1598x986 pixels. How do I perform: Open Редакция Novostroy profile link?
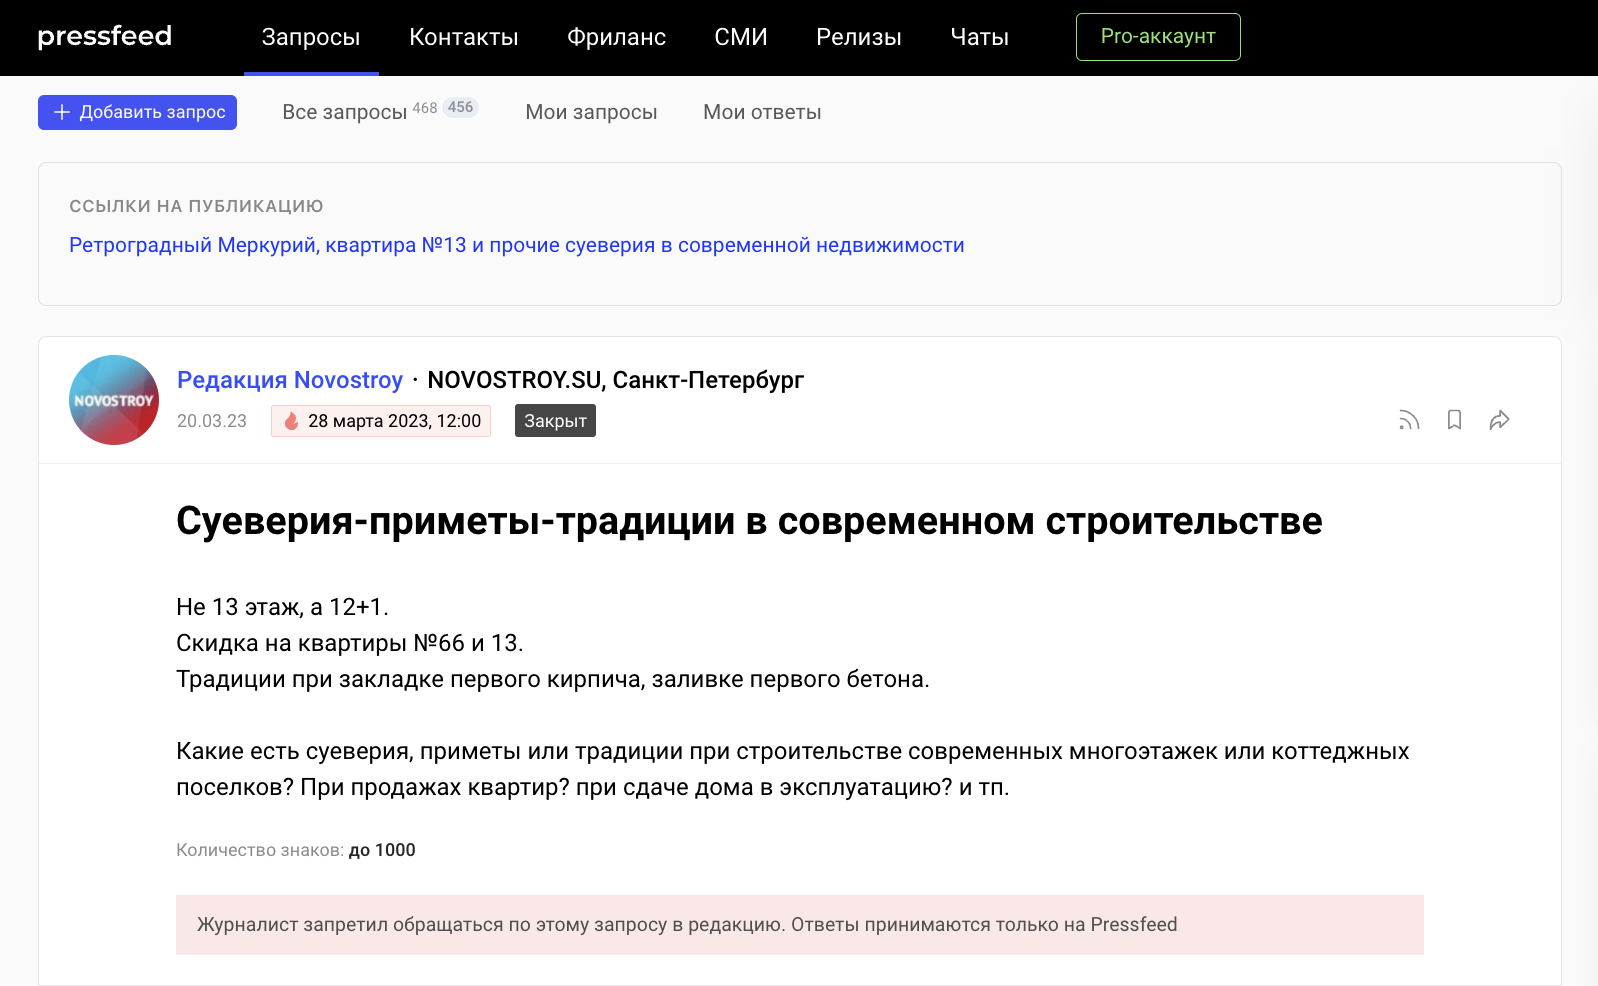290,380
